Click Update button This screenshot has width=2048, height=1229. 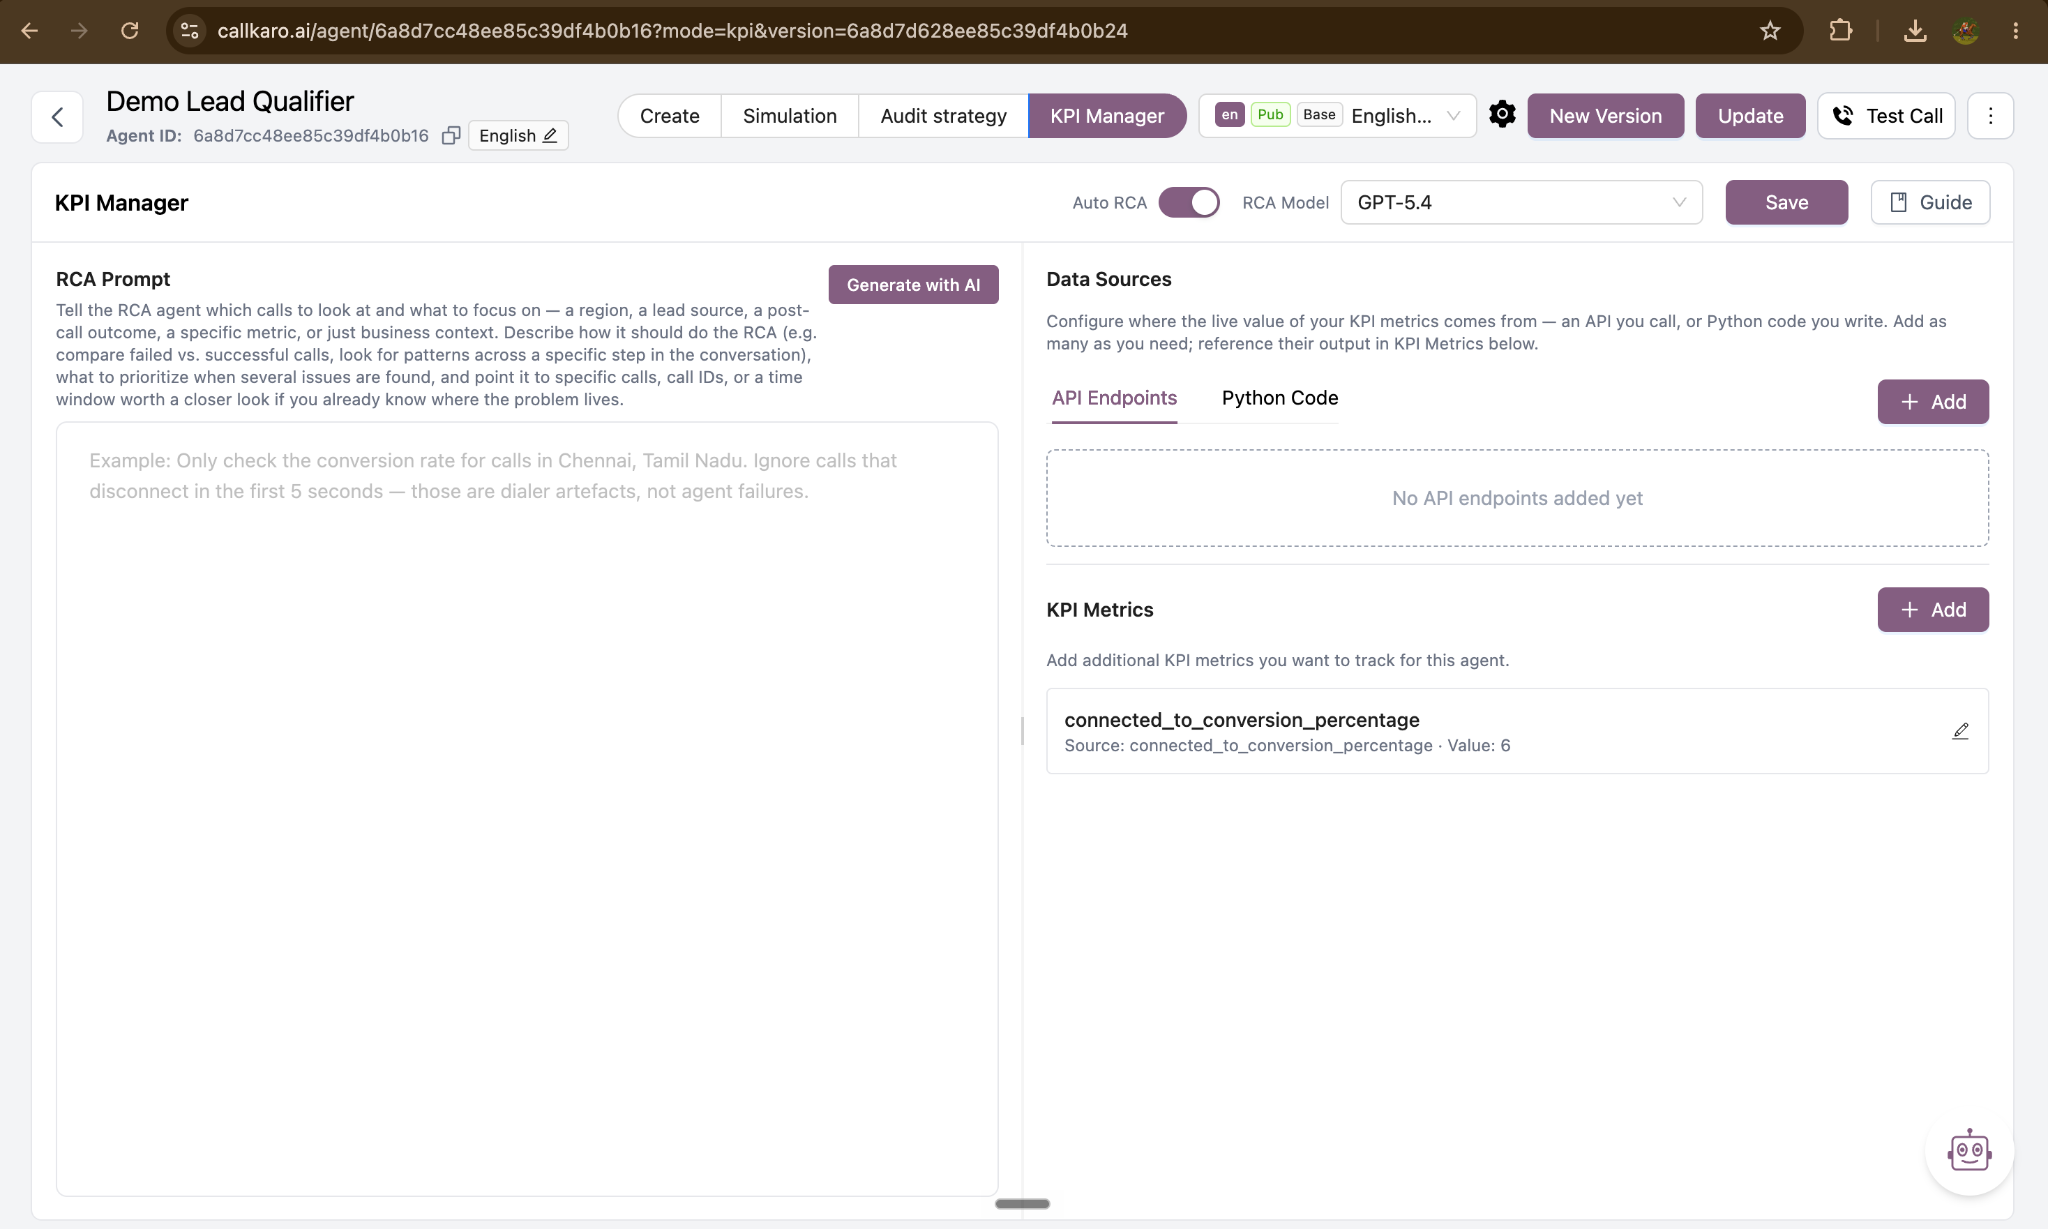click(1750, 116)
